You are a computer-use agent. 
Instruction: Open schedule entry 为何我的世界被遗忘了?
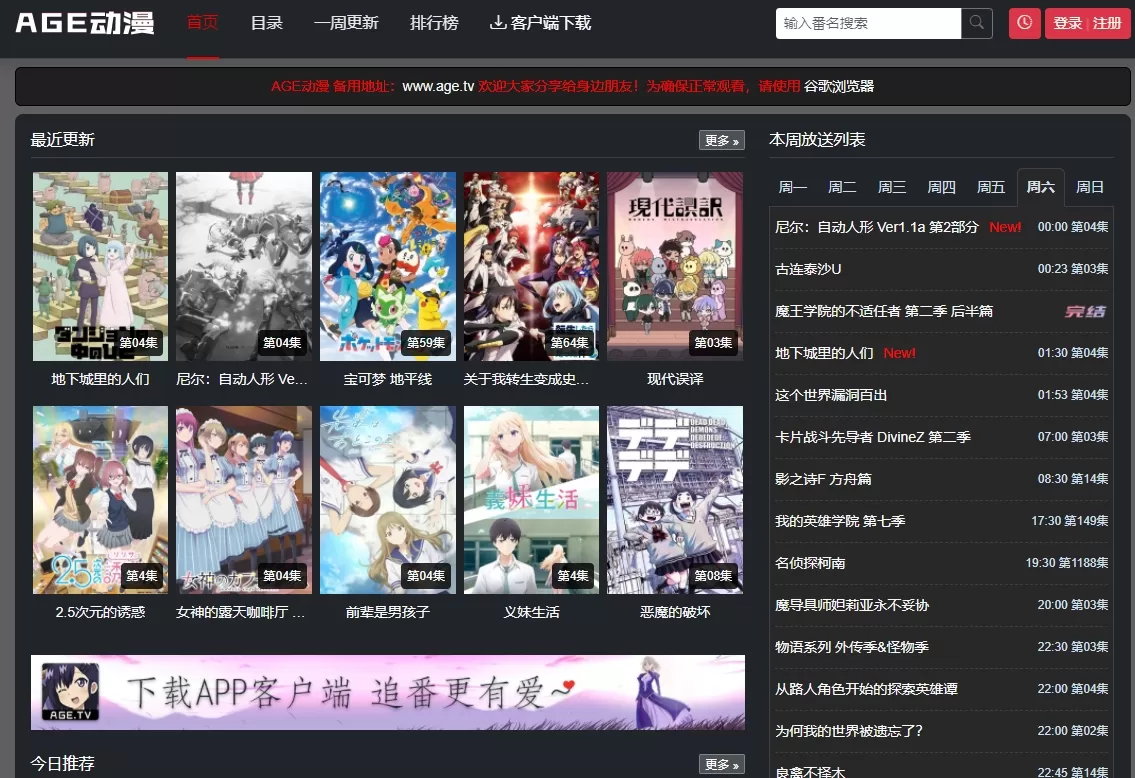click(x=941, y=731)
